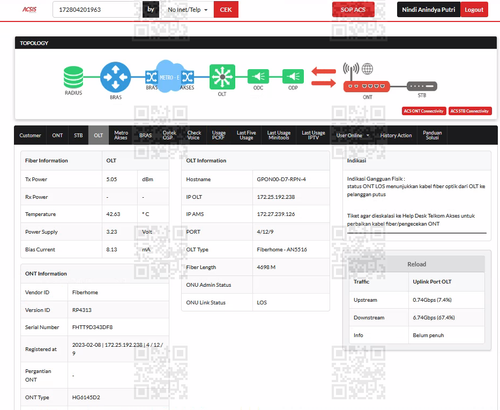Click the ONT Type value HG6145D2
Viewport: 500px width, 410px height.
[86, 398]
